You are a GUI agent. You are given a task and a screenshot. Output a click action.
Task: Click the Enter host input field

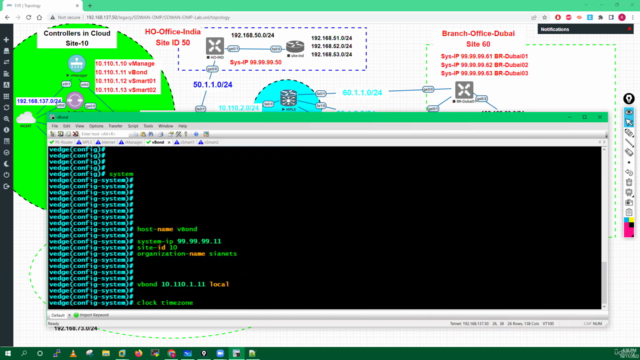pyautogui.click(x=104, y=134)
